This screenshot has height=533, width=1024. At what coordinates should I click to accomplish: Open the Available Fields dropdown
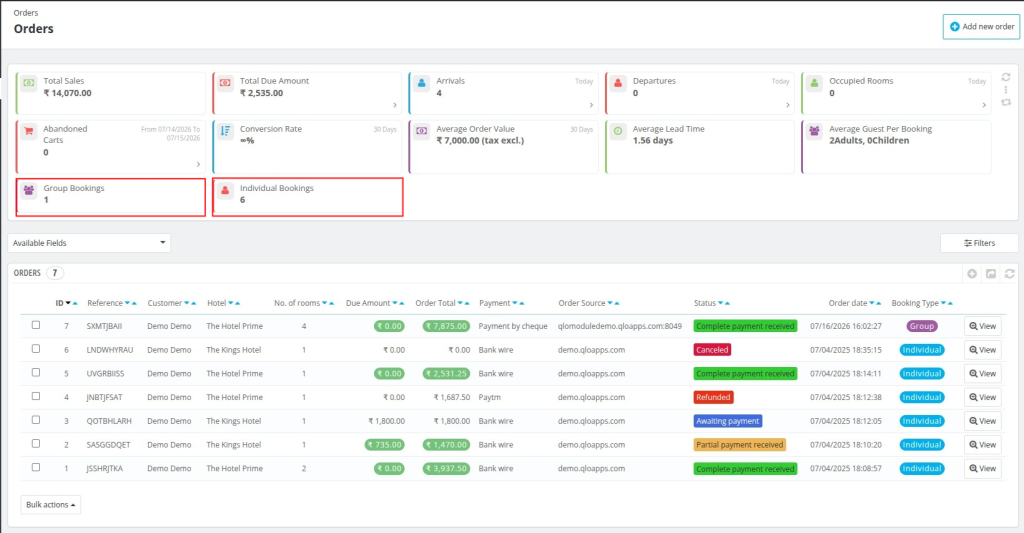coord(89,243)
